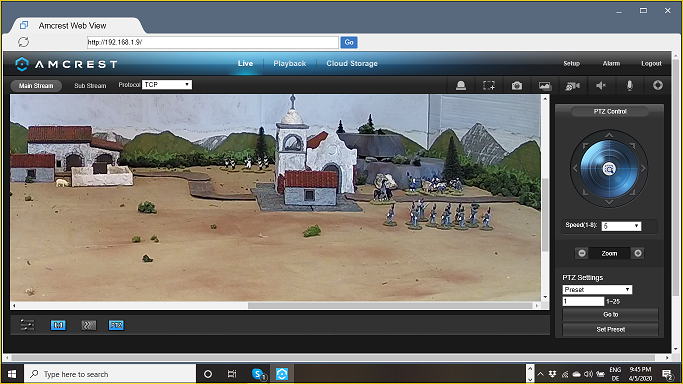Open the Setup menu

pyautogui.click(x=571, y=64)
